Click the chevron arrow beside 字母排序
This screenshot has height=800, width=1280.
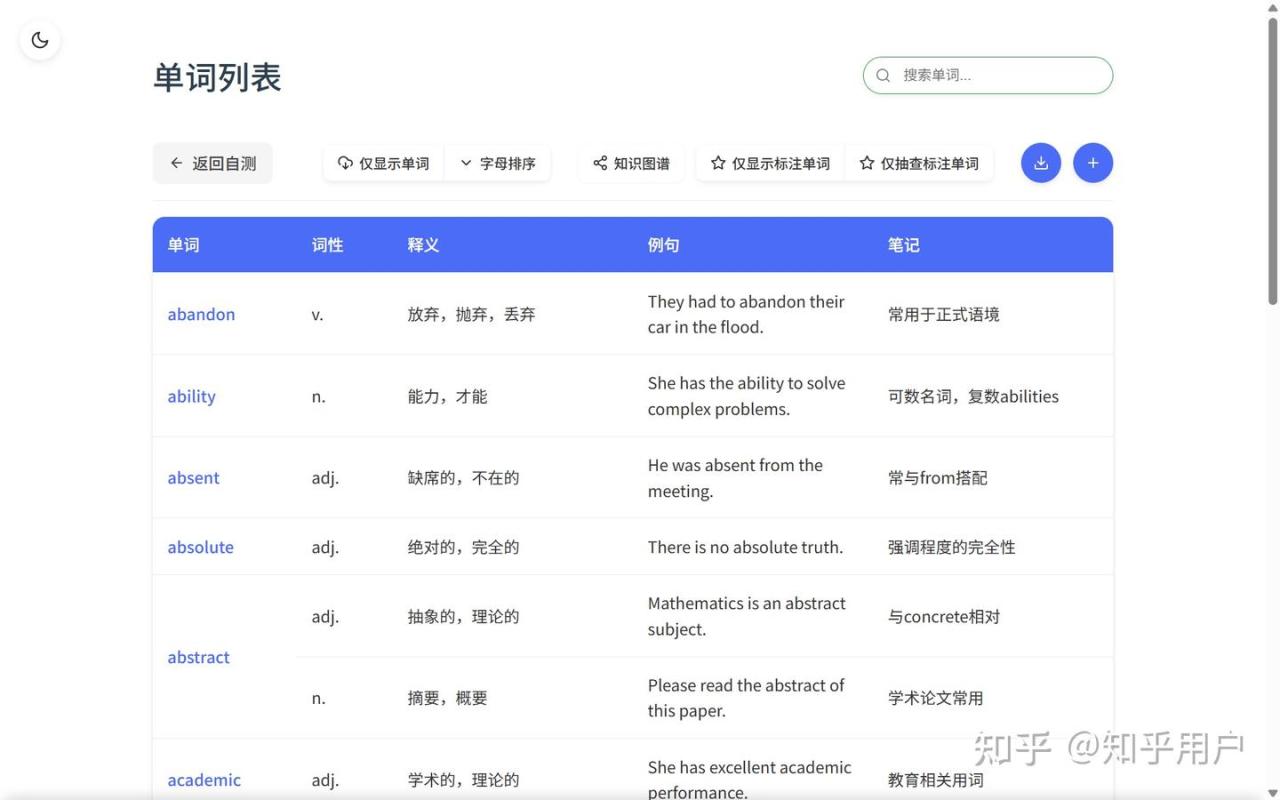(x=466, y=163)
